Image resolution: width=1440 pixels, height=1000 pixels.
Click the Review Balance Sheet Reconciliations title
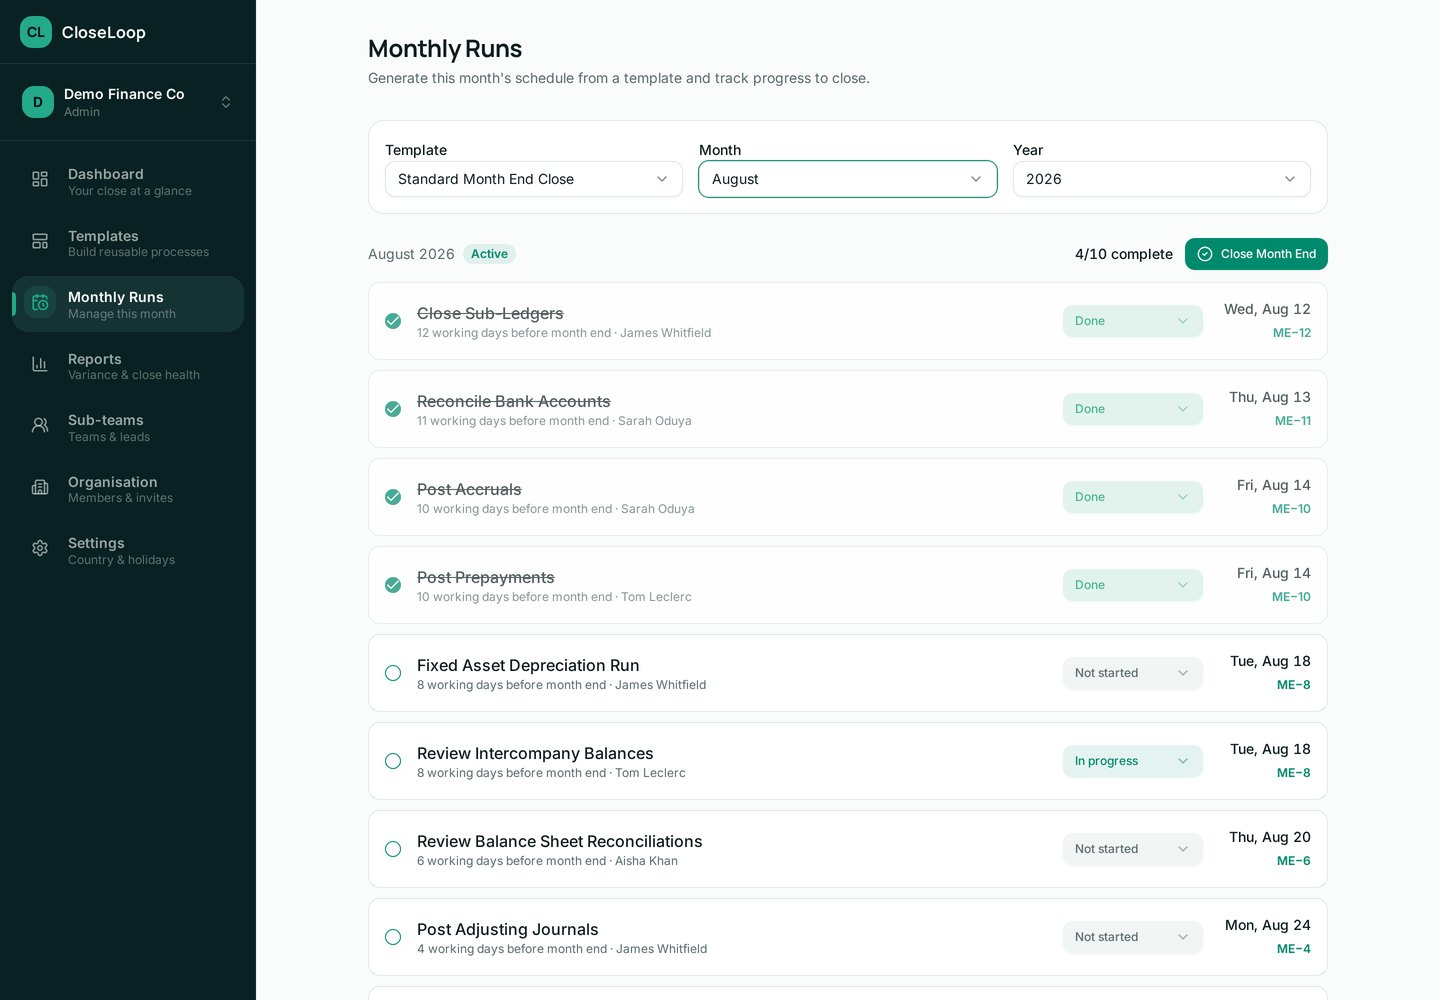(x=560, y=841)
